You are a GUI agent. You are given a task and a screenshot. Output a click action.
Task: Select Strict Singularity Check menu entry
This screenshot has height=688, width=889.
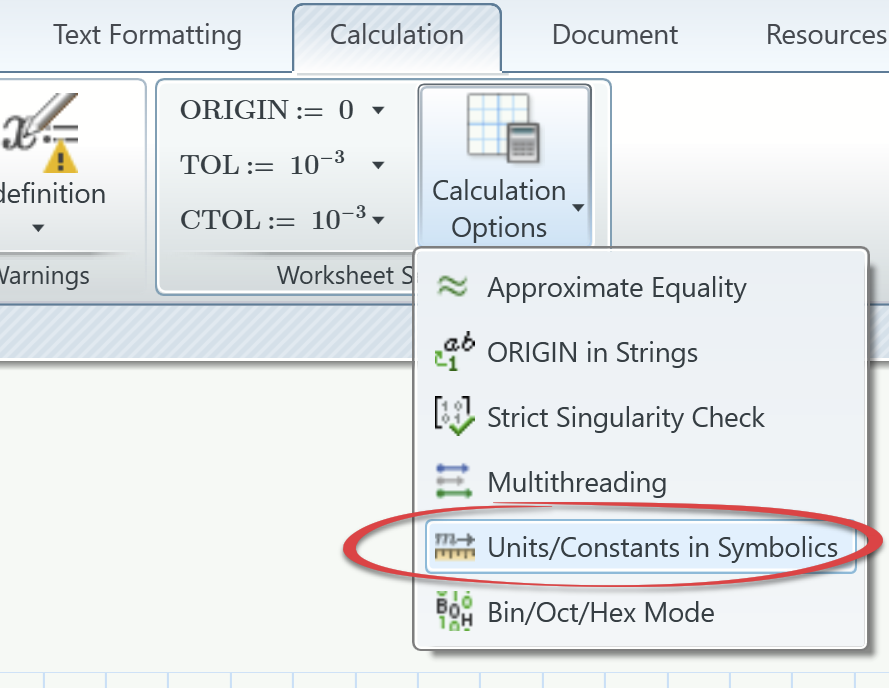(x=625, y=417)
